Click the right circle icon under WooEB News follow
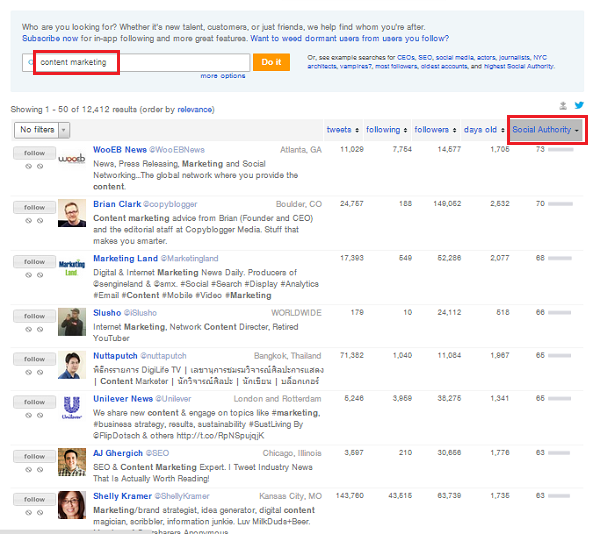 40,166
